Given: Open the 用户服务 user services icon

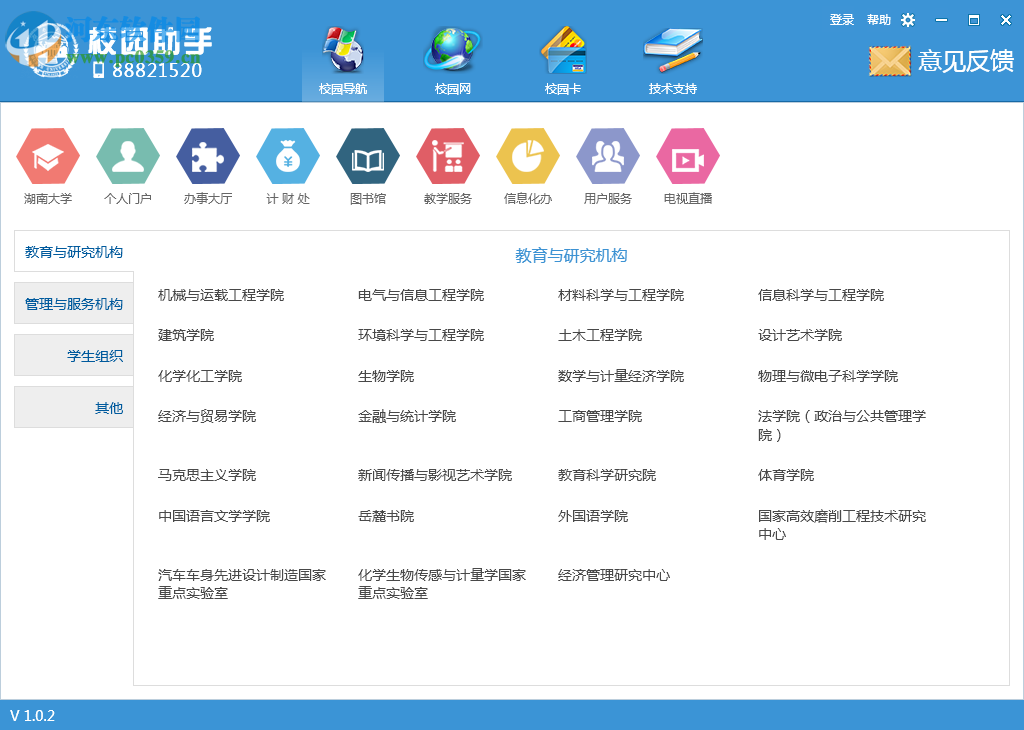Looking at the screenshot, I should coord(607,158).
